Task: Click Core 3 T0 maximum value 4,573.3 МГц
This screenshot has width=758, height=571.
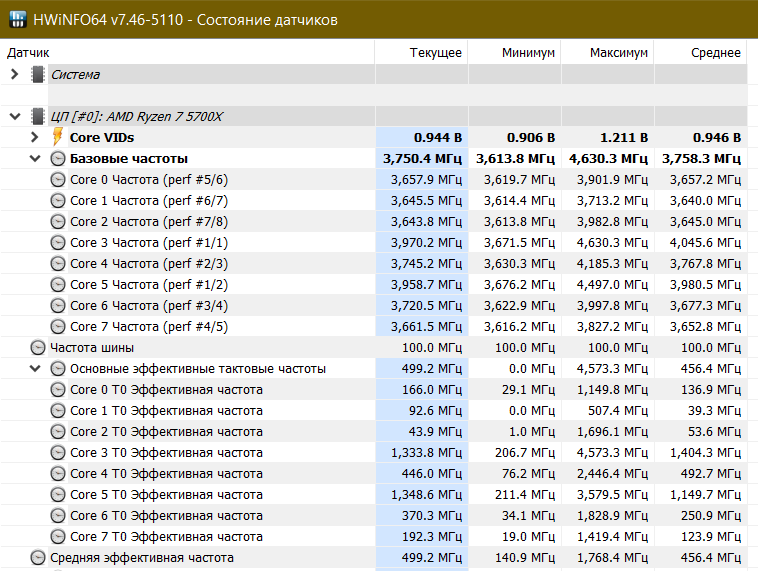Action: point(612,453)
